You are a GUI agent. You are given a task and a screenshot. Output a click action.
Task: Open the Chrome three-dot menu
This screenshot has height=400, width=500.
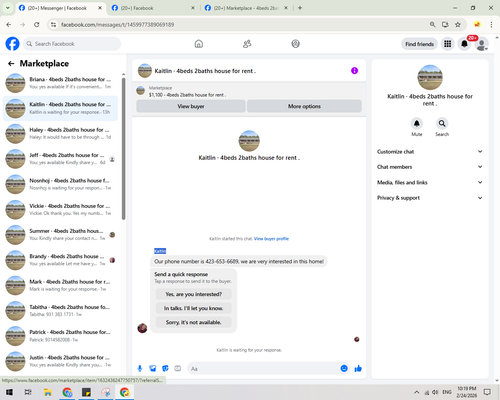tap(491, 24)
